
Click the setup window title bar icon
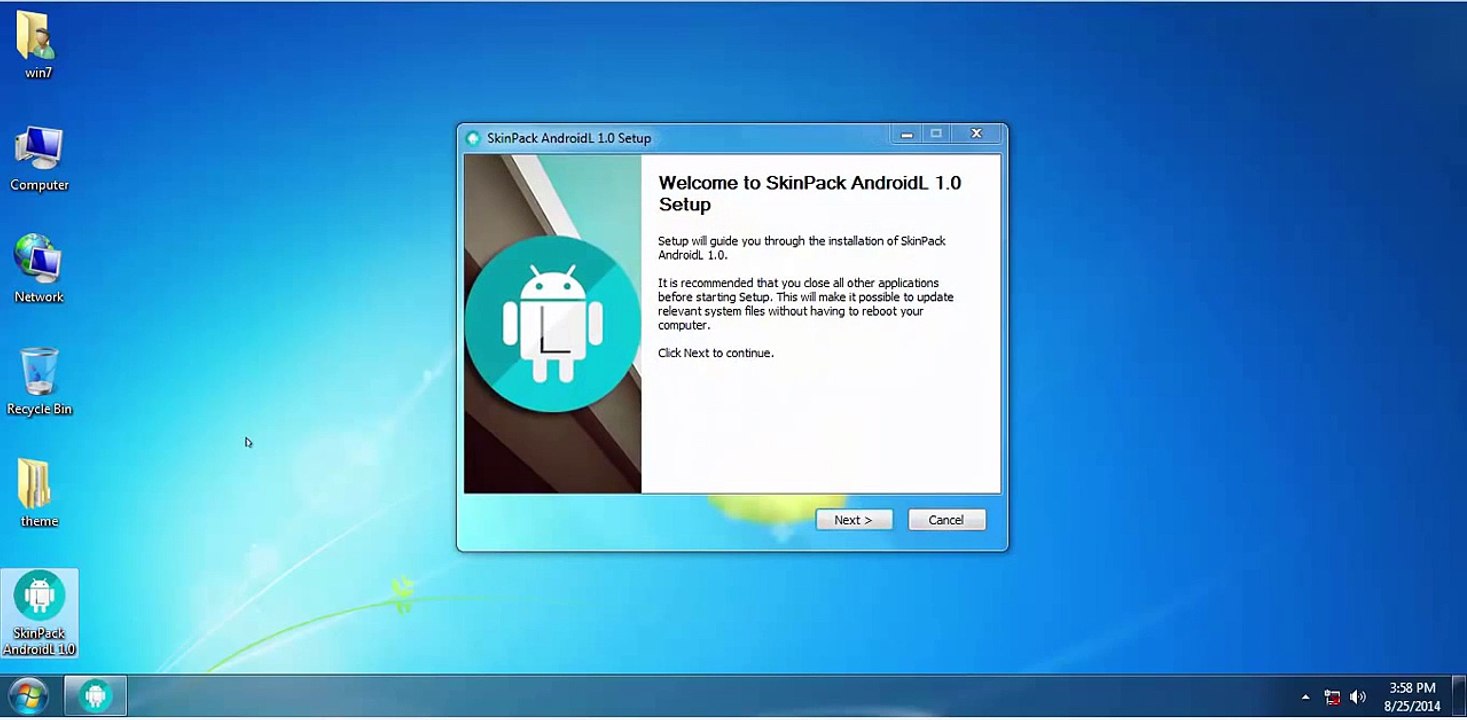[473, 138]
